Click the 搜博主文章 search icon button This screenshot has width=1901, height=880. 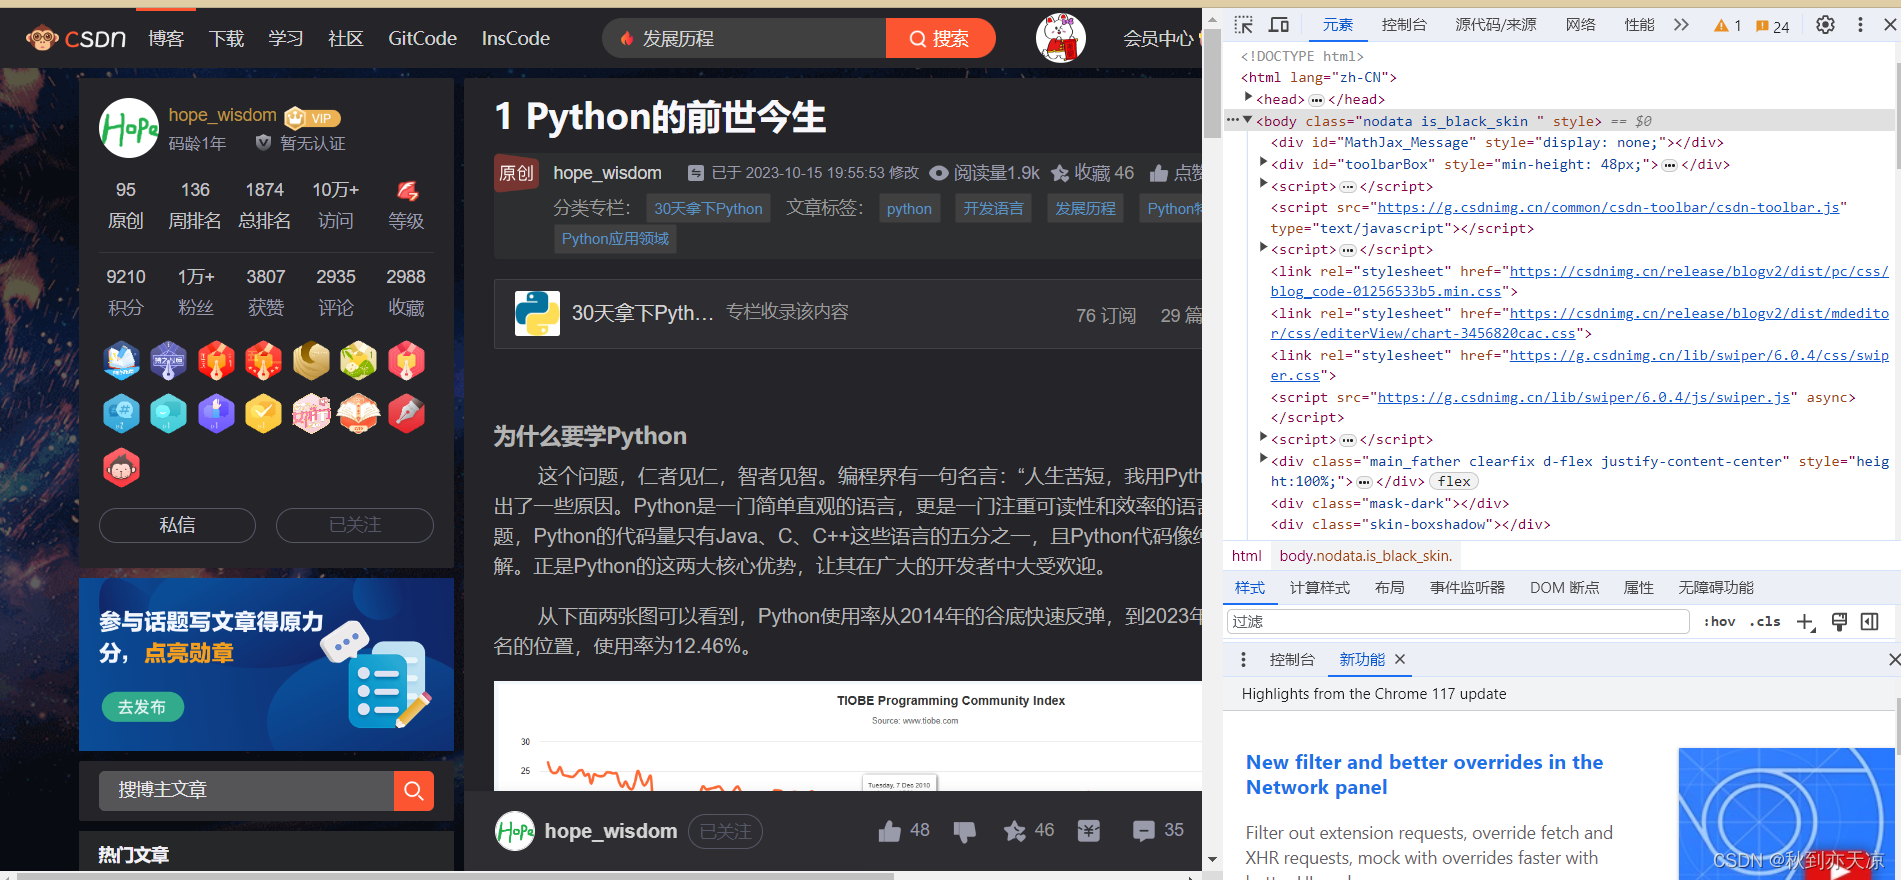click(414, 791)
